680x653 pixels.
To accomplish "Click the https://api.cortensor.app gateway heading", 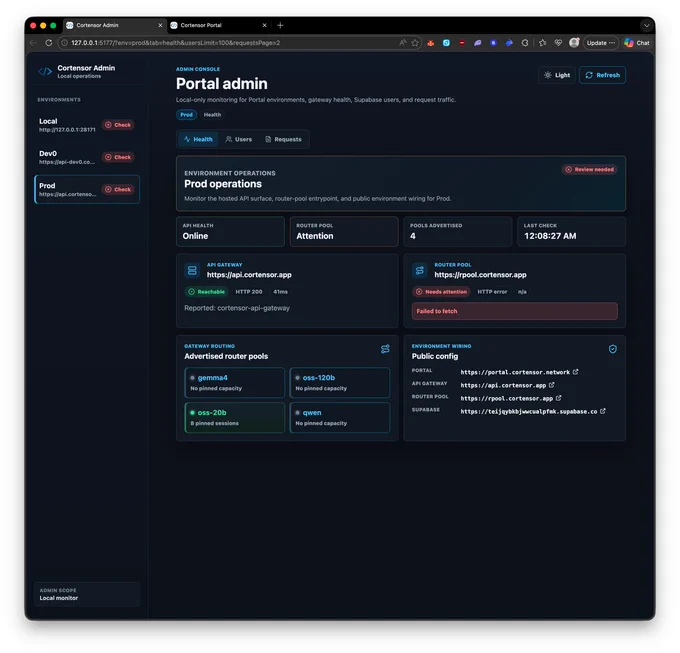I will point(249,274).
